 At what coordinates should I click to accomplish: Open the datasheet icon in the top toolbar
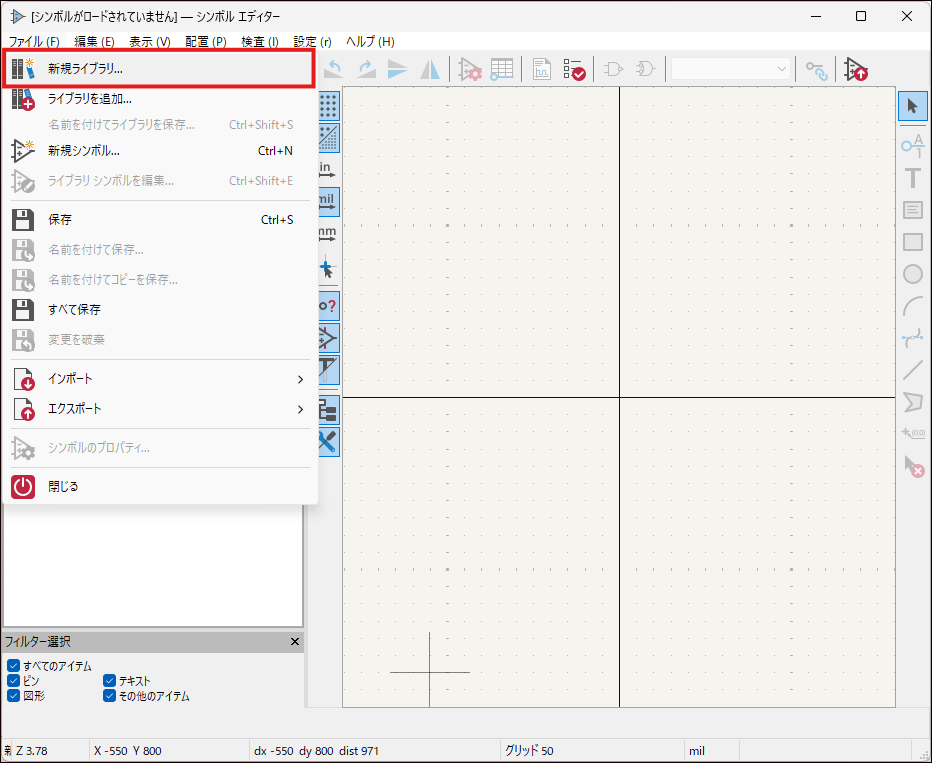pyautogui.click(x=542, y=69)
